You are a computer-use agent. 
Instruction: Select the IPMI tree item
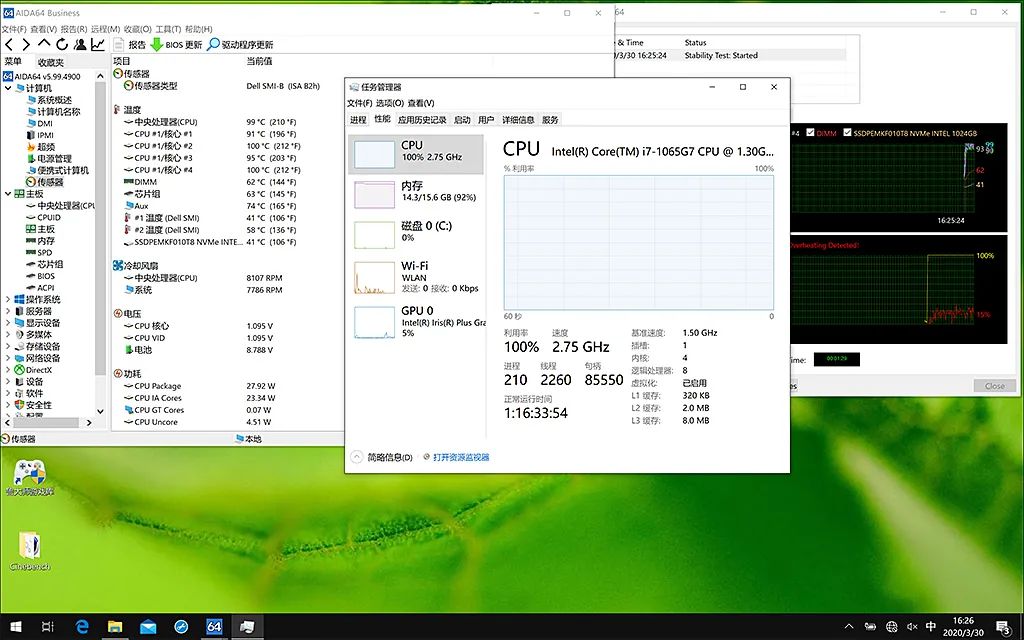[40, 135]
